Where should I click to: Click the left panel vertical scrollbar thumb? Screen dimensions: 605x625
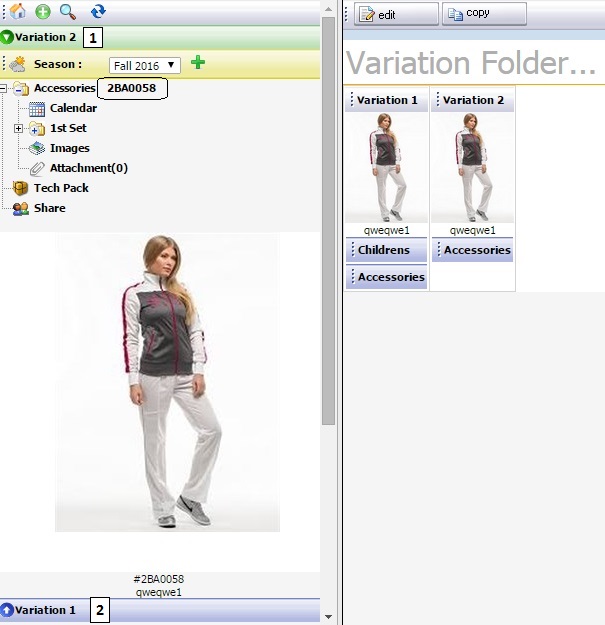click(x=328, y=221)
